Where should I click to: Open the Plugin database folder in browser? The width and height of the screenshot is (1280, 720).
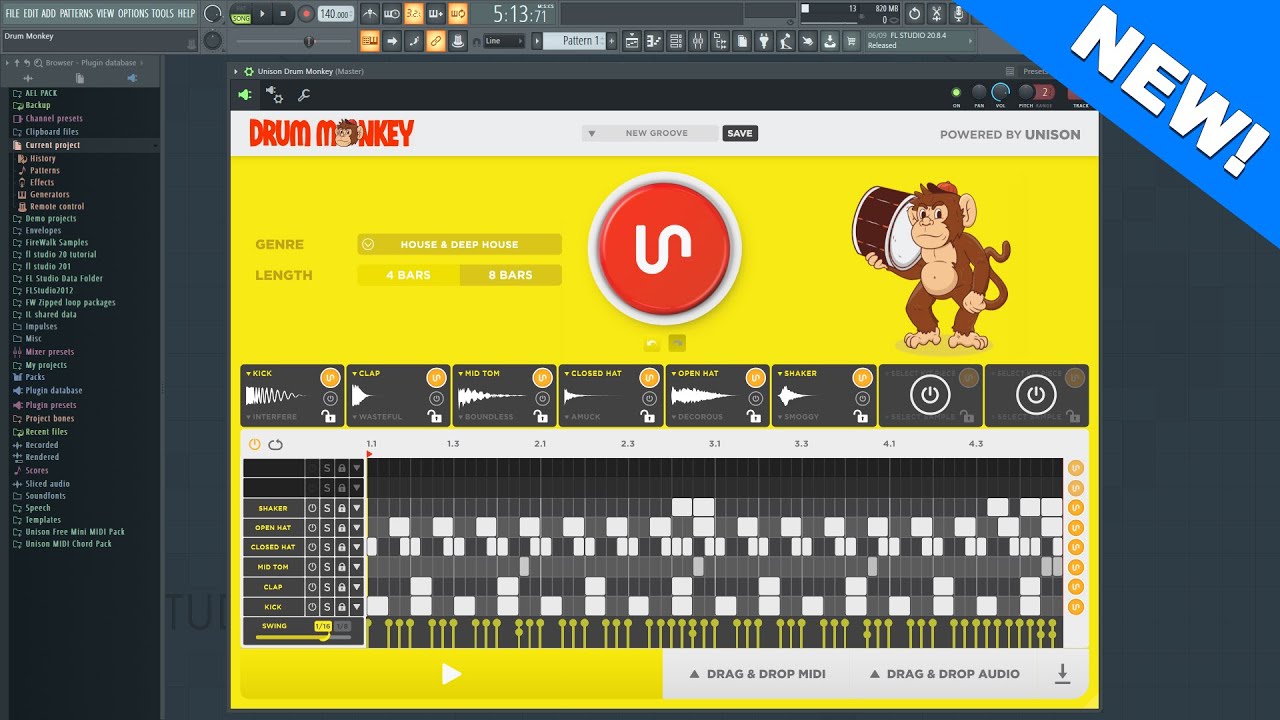pyautogui.click(x=53, y=391)
